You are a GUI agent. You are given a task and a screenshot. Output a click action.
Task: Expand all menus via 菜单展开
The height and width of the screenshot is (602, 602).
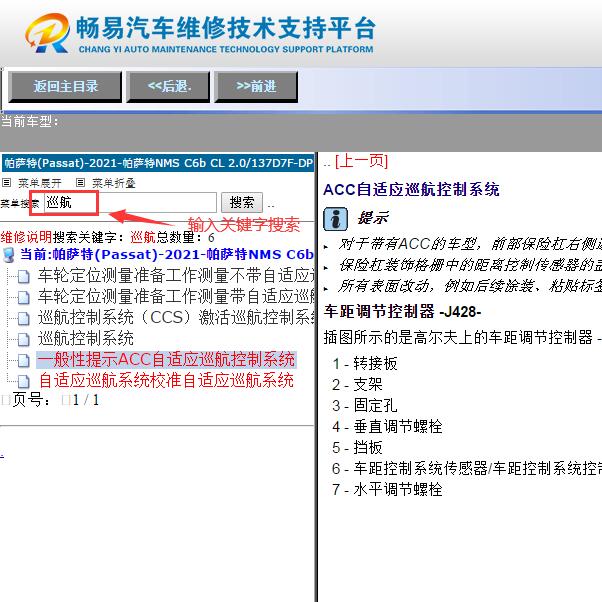[x=40, y=183]
